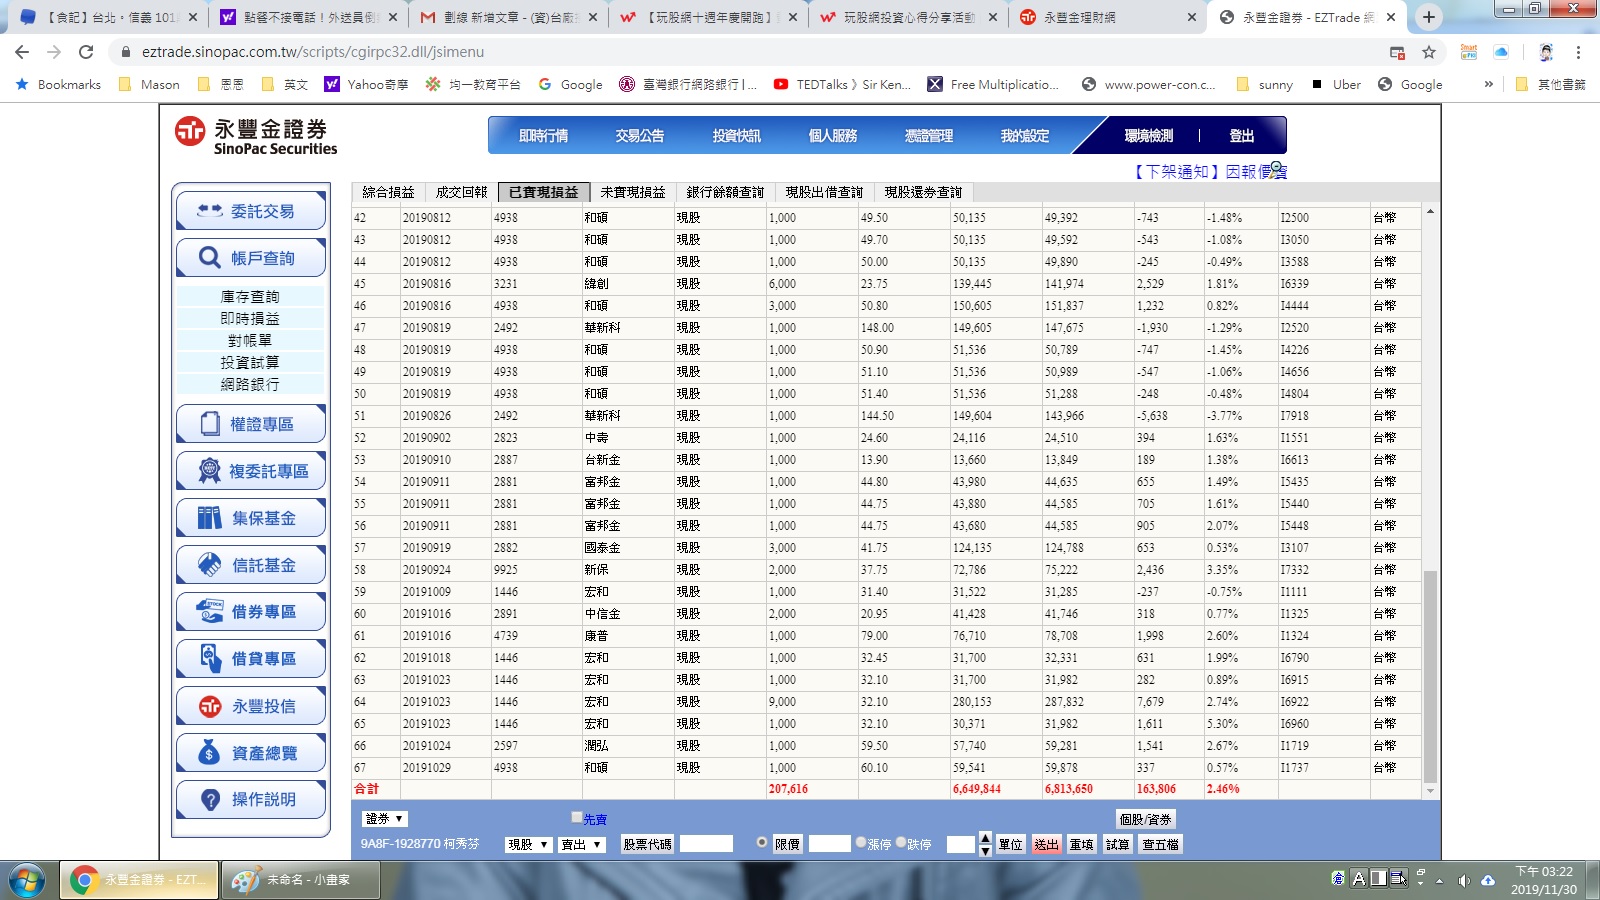Click the table vertical scrollbar thumb
The height and width of the screenshot is (900, 1600).
click(x=1430, y=676)
